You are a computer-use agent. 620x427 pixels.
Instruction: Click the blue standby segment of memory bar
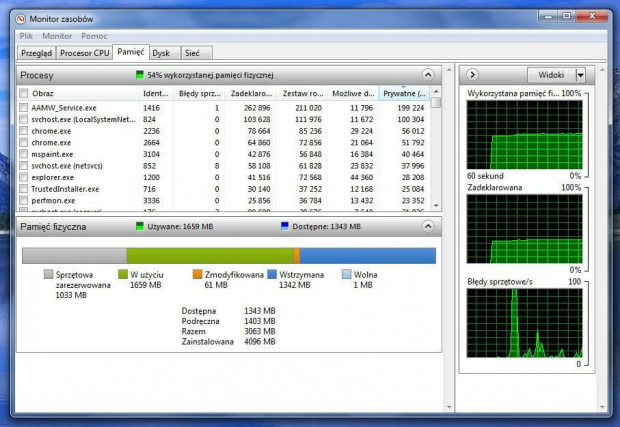pyautogui.click(x=368, y=256)
